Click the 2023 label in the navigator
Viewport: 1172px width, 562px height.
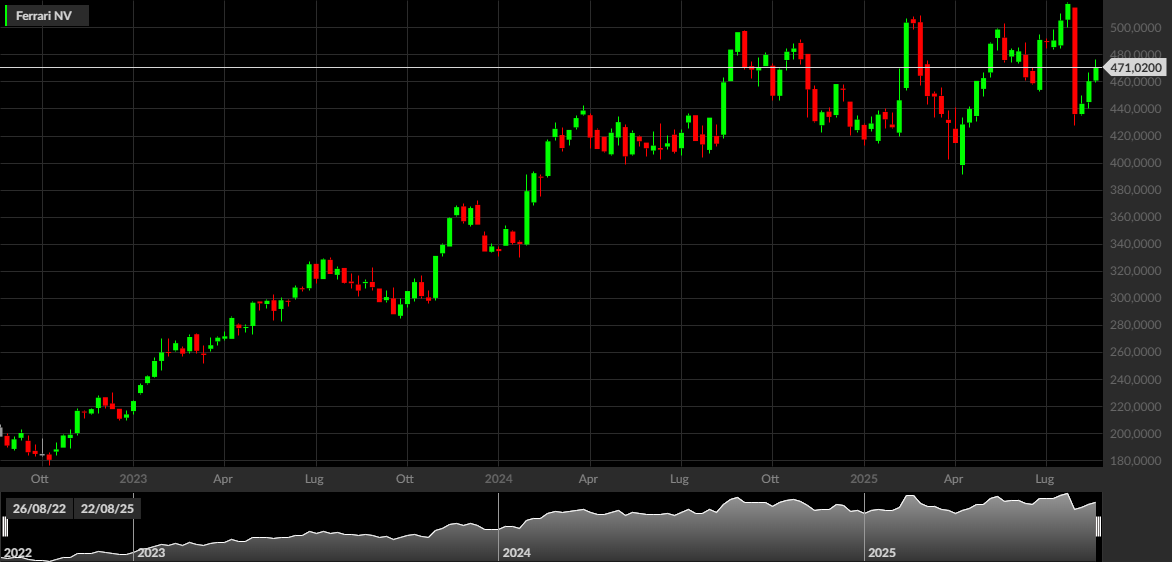[151, 554]
